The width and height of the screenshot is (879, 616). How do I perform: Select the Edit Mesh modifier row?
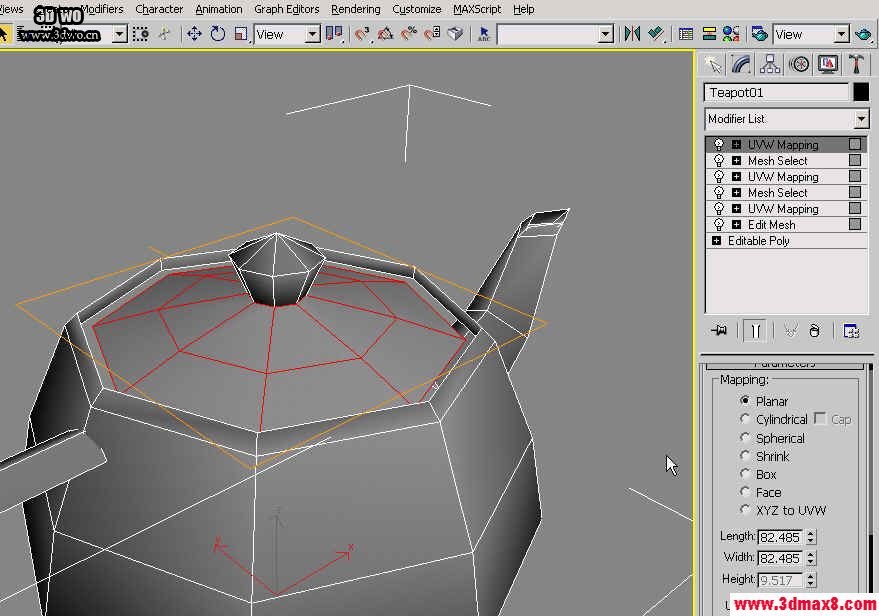786,225
